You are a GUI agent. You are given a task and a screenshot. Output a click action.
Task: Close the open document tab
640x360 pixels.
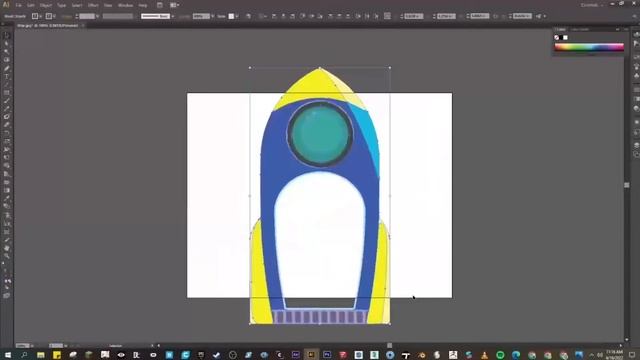83,25
